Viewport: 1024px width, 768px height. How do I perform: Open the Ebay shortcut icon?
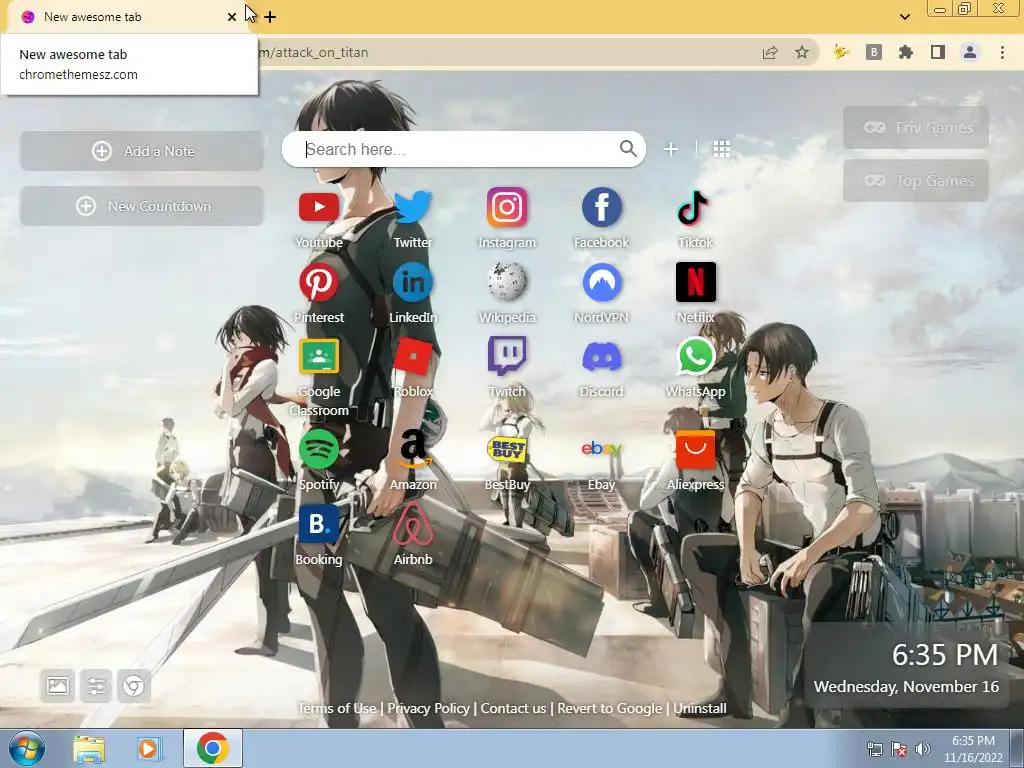coord(601,449)
